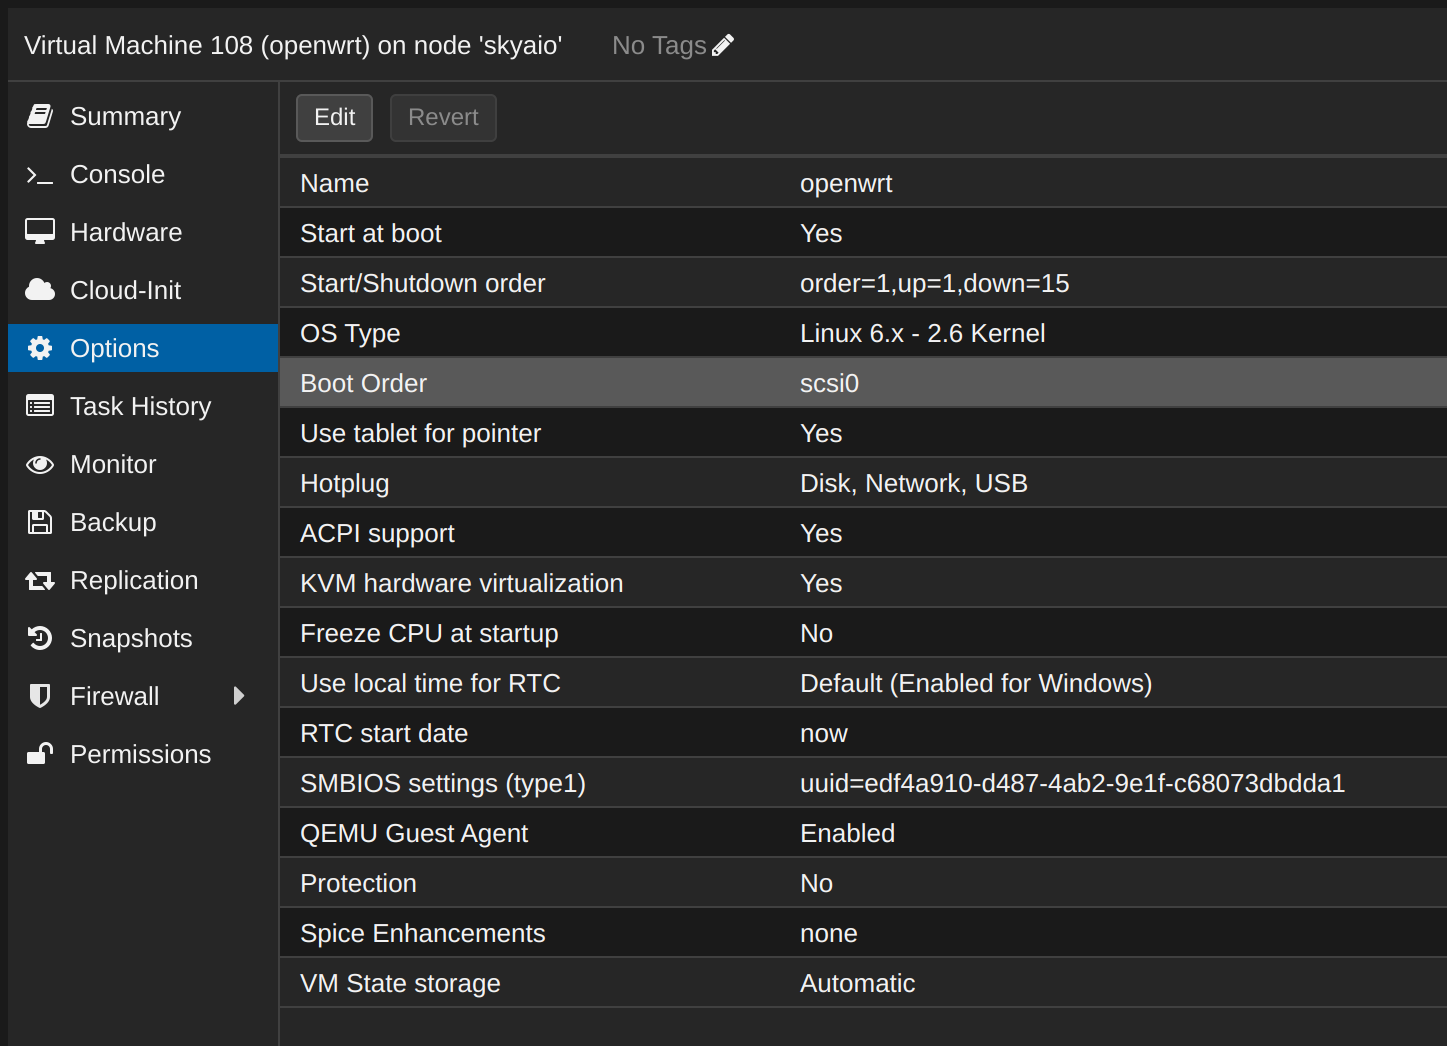Image resolution: width=1447 pixels, height=1046 pixels.
Task: Click the Backup floppy disk icon
Action: pos(40,522)
